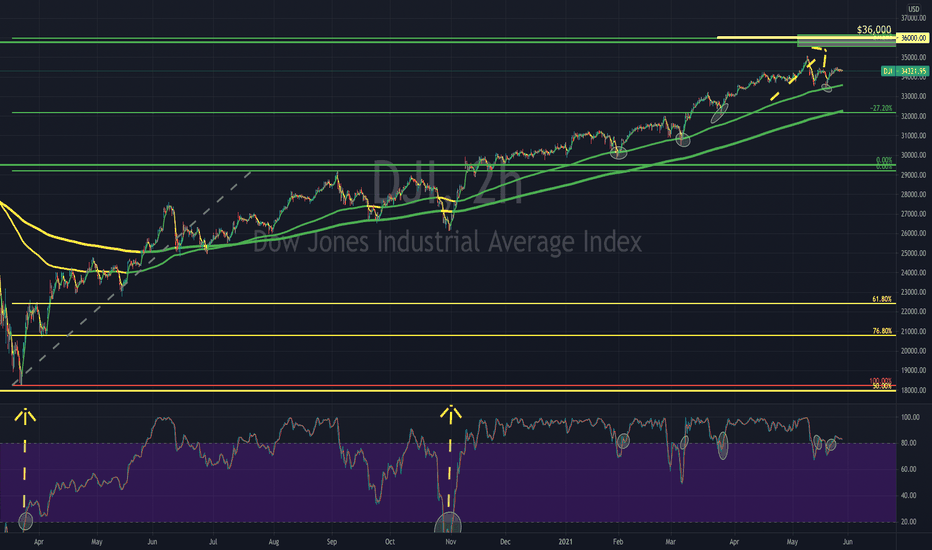
Task: Click the Jul label on time axis
Action: tap(213, 542)
